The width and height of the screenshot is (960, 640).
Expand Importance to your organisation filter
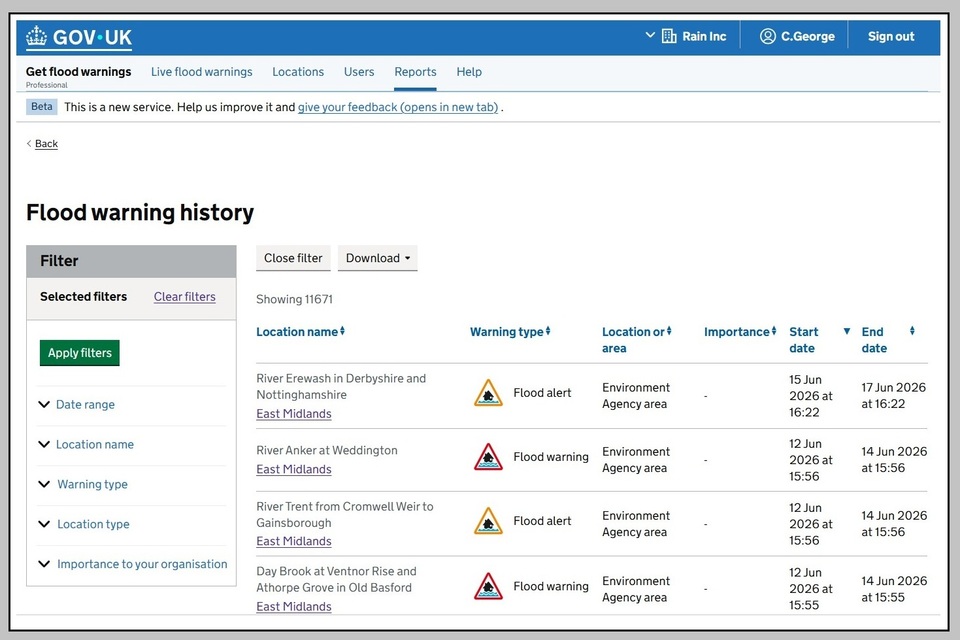point(142,564)
